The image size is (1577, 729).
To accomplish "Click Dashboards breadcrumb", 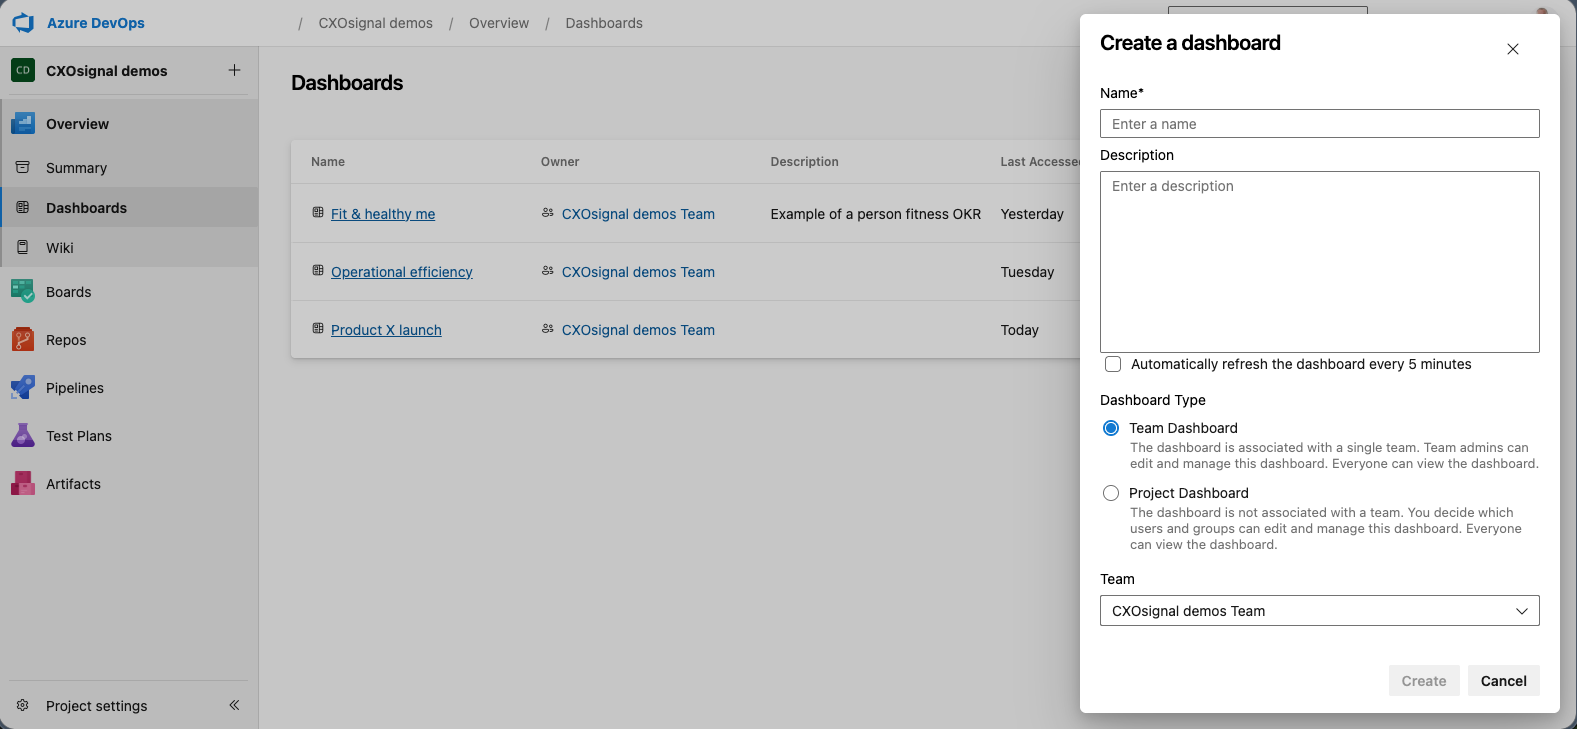I will pyautogui.click(x=604, y=23).
